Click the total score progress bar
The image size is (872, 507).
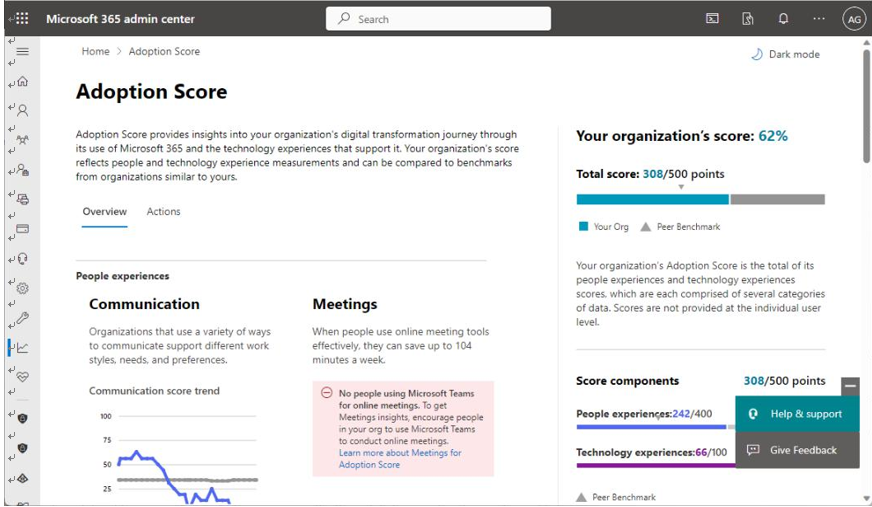pyautogui.click(x=701, y=200)
